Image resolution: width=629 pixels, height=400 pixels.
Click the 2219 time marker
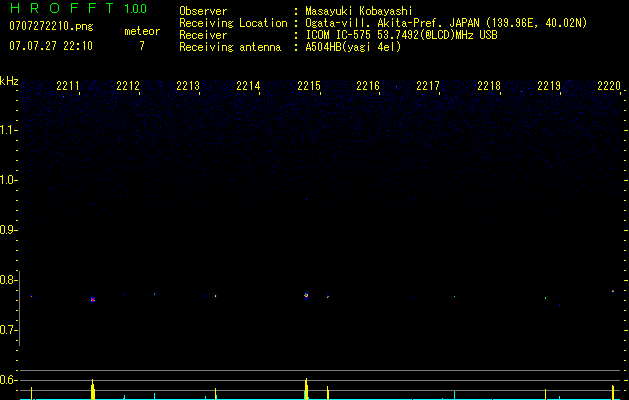[x=549, y=85]
